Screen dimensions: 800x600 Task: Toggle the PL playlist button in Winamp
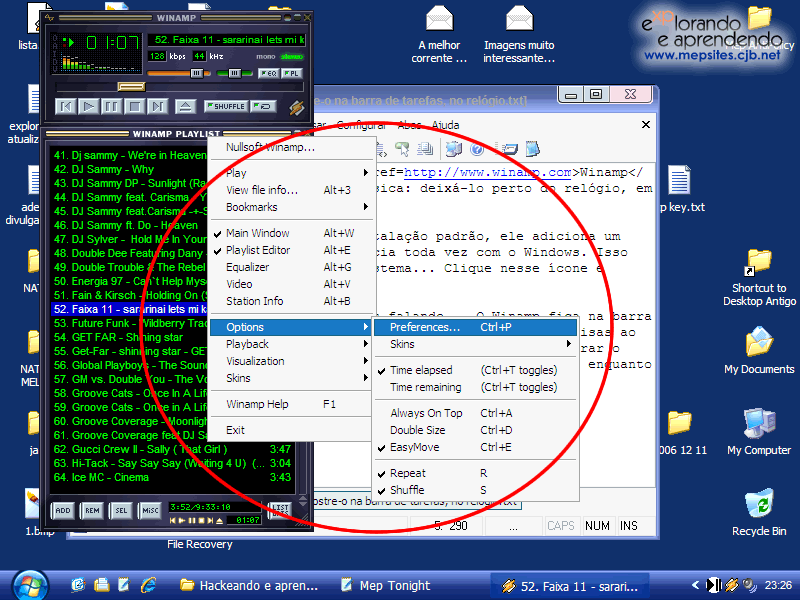pos(292,73)
